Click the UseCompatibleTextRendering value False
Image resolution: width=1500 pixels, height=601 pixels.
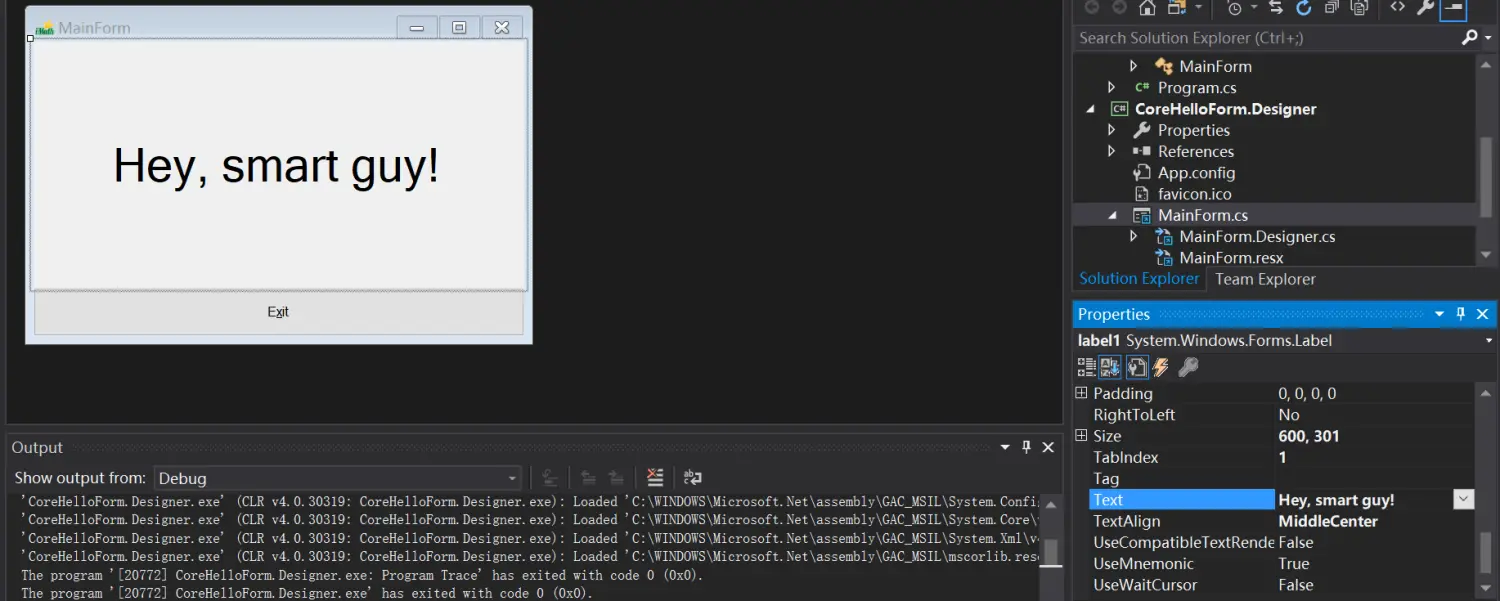(x=1296, y=542)
